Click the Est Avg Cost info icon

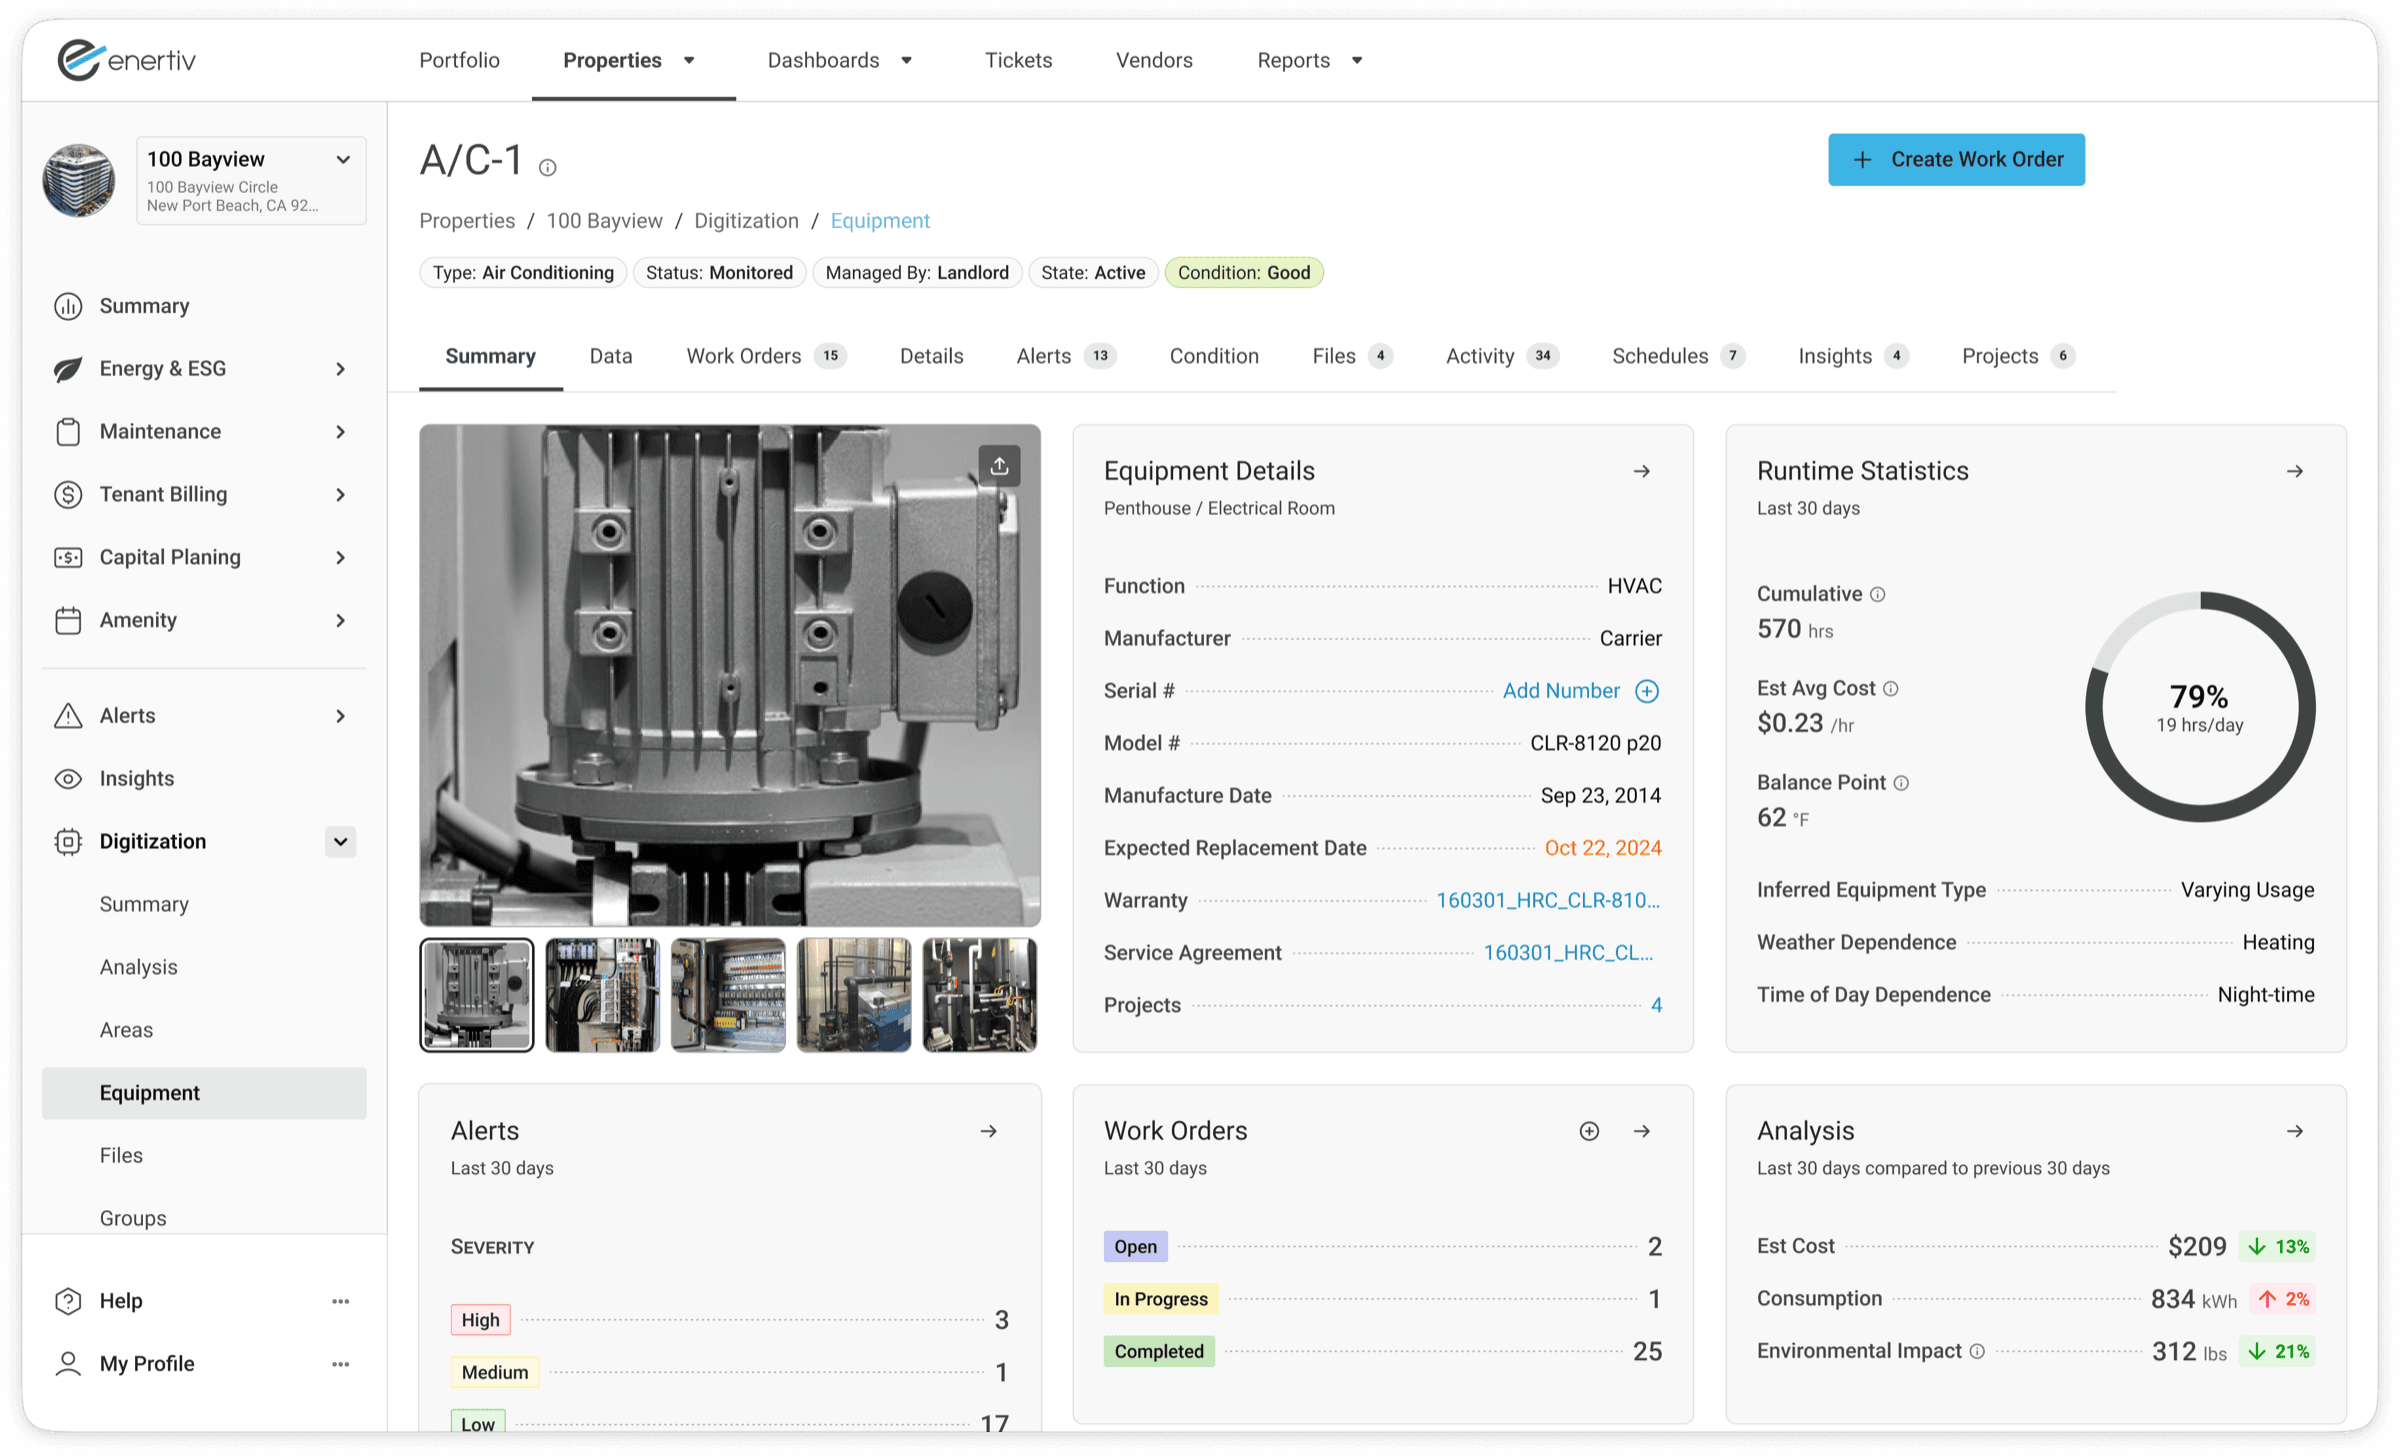coord(1890,688)
